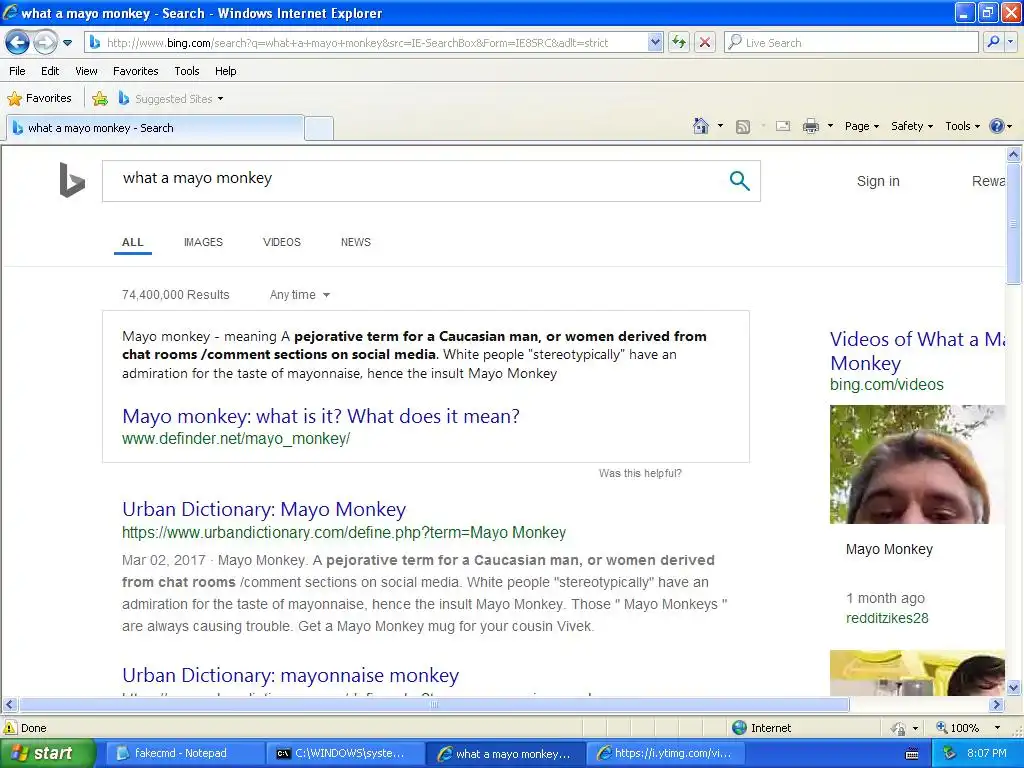Click the browser Forward arrow button
This screenshot has height=768, width=1024.
pyautogui.click(x=44, y=42)
